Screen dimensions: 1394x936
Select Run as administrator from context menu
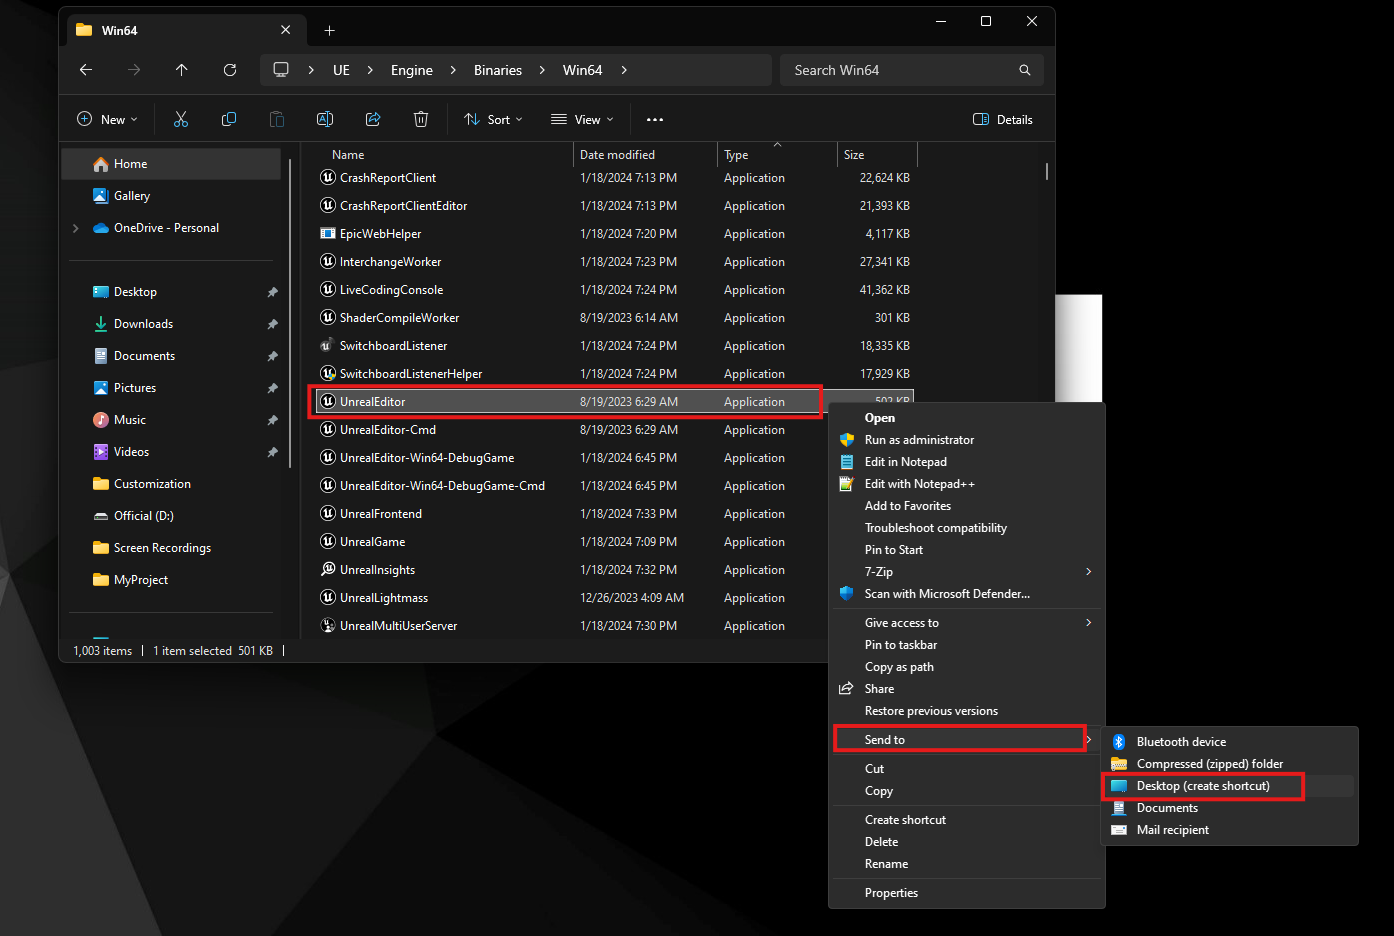(919, 440)
